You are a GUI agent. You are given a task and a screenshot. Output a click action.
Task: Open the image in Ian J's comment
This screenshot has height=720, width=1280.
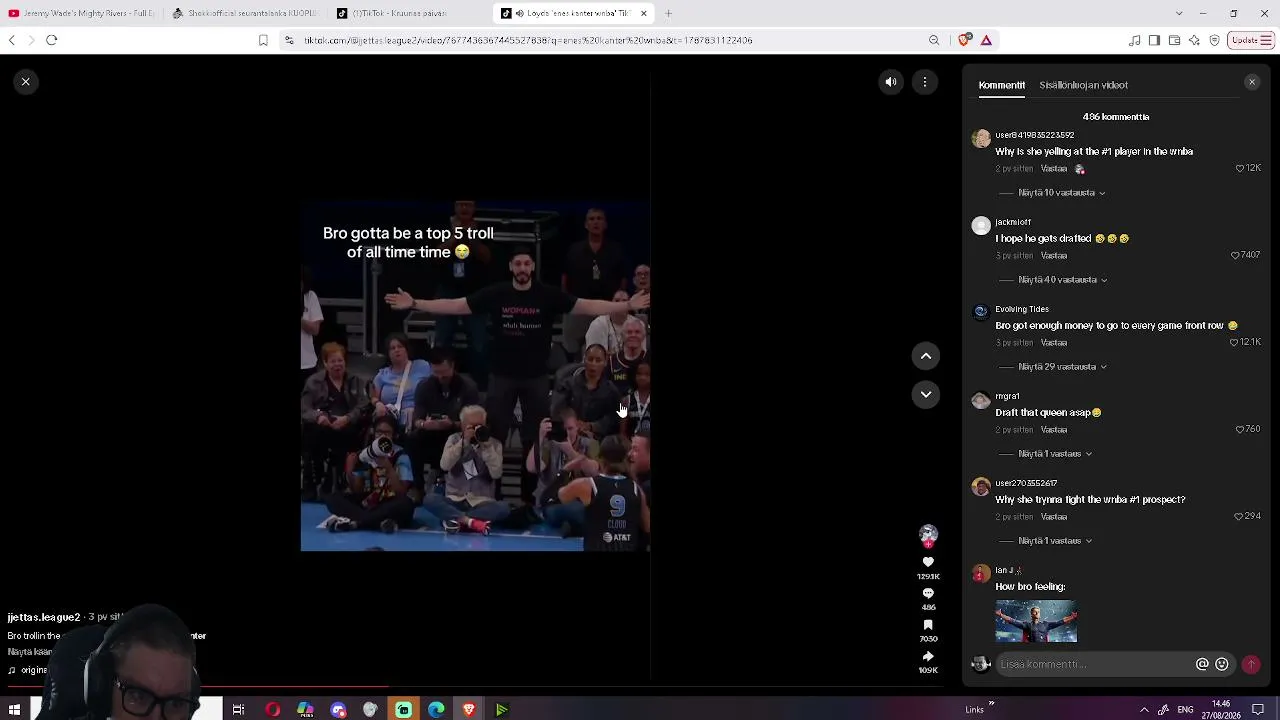click(x=1036, y=621)
